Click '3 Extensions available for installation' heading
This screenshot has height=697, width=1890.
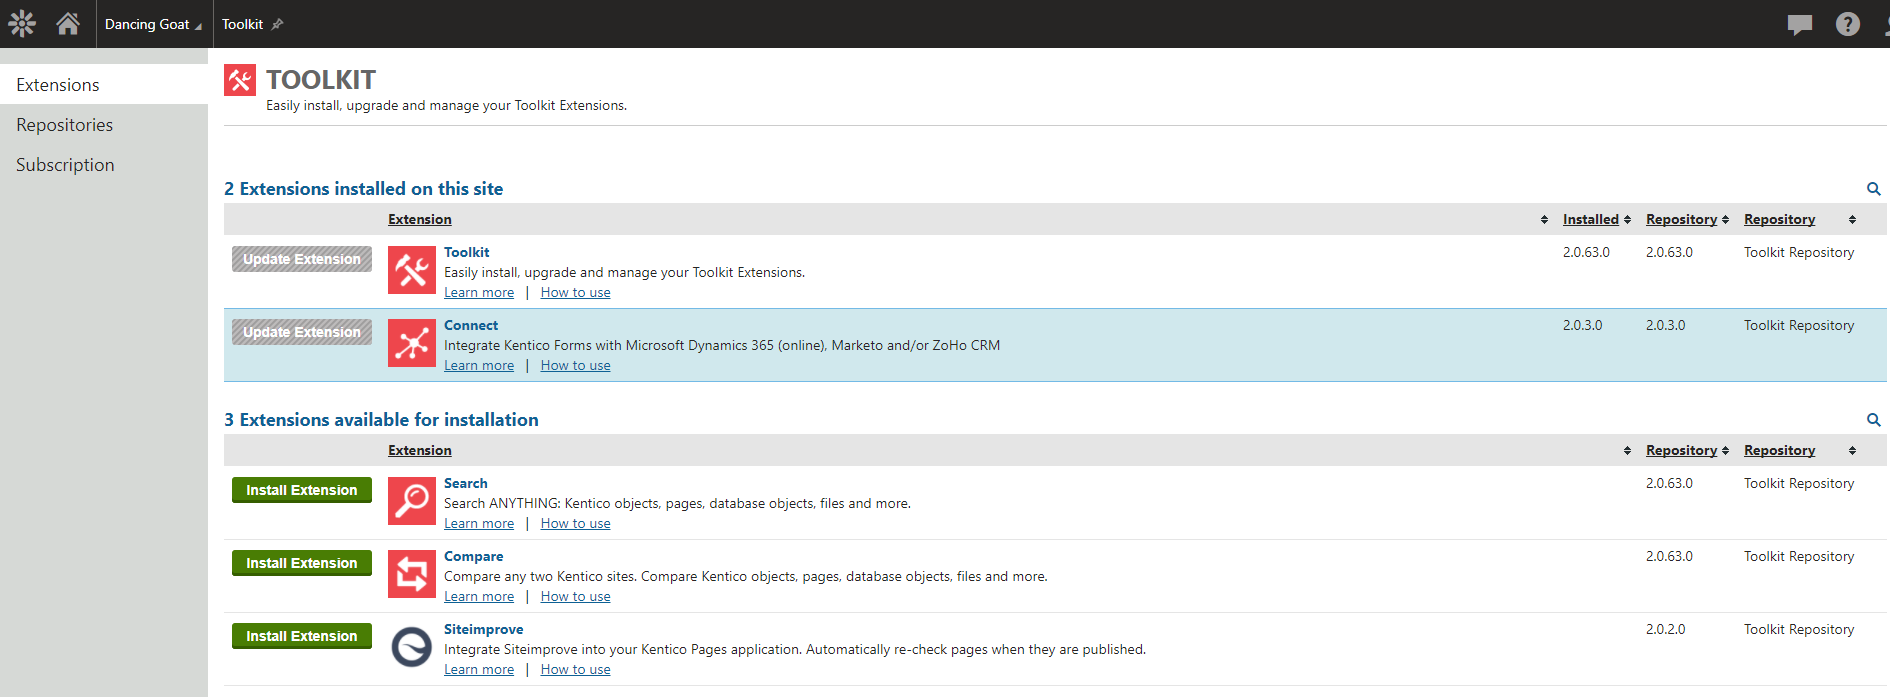click(x=381, y=420)
